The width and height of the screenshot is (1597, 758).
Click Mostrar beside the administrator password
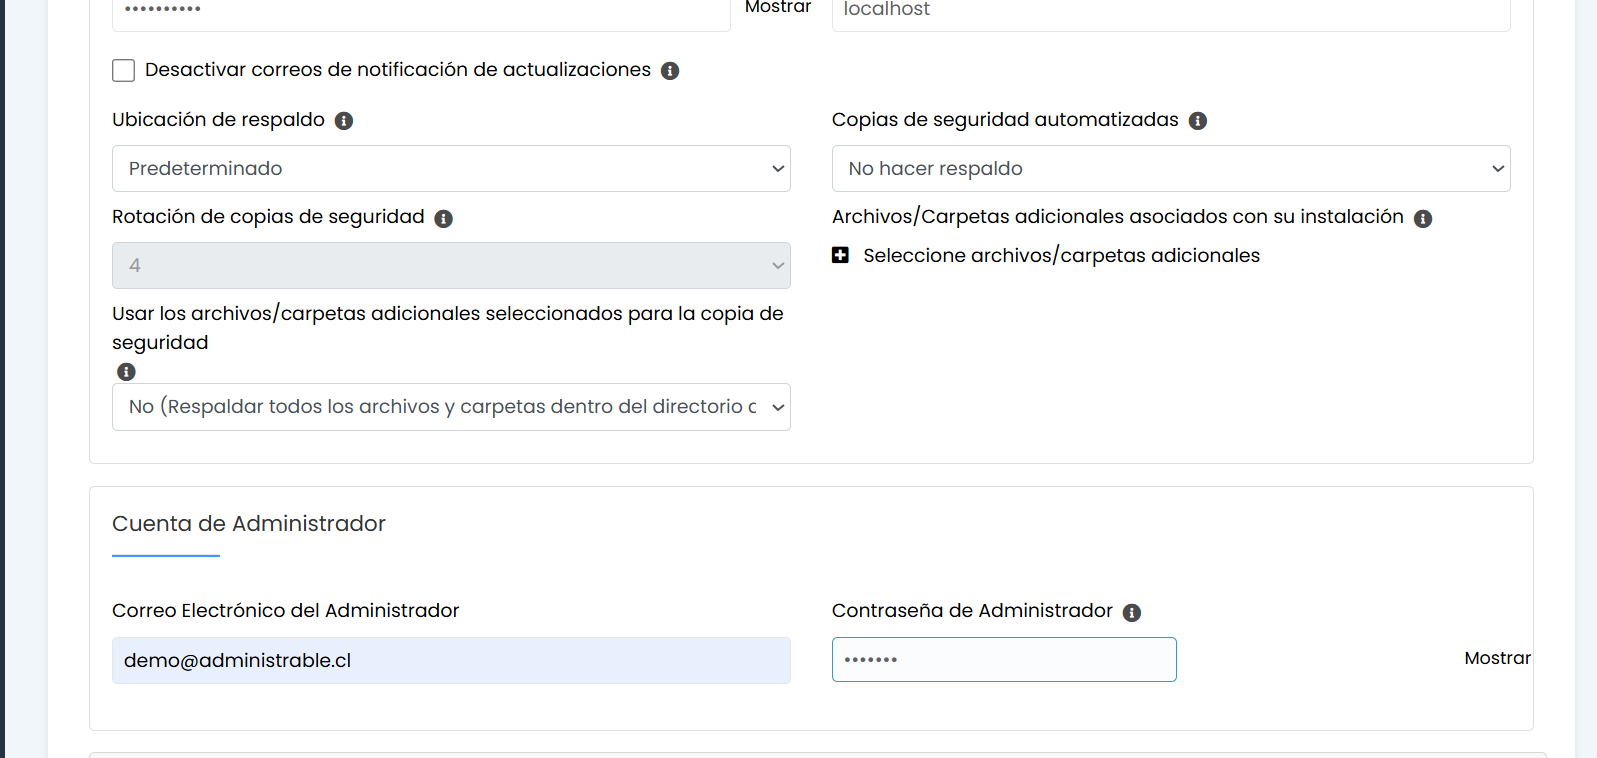[x=1496, y=658]
